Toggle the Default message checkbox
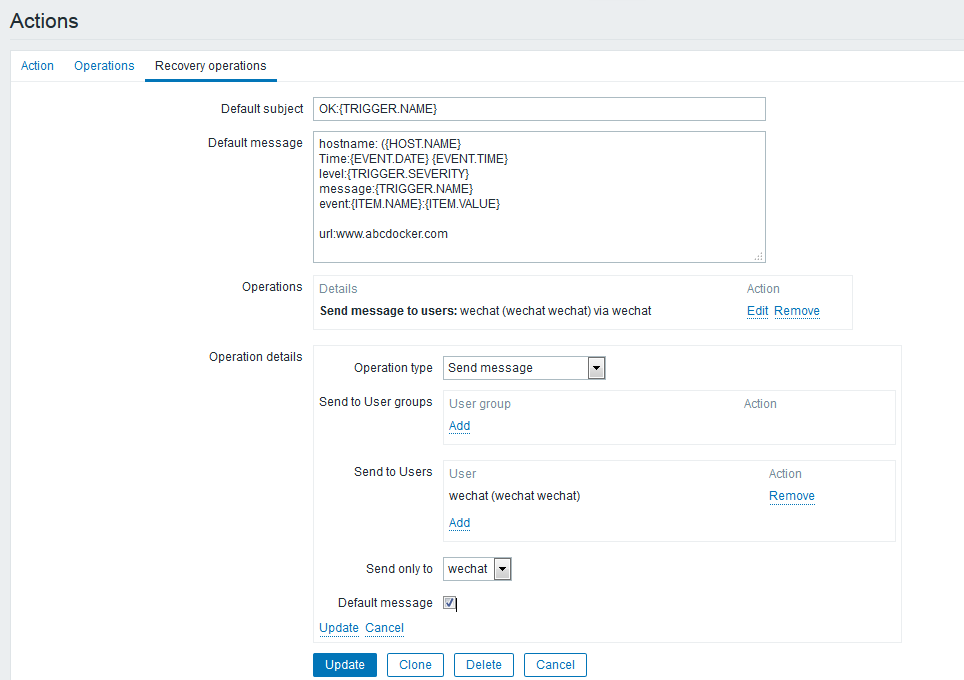 [x=450, y=603]
